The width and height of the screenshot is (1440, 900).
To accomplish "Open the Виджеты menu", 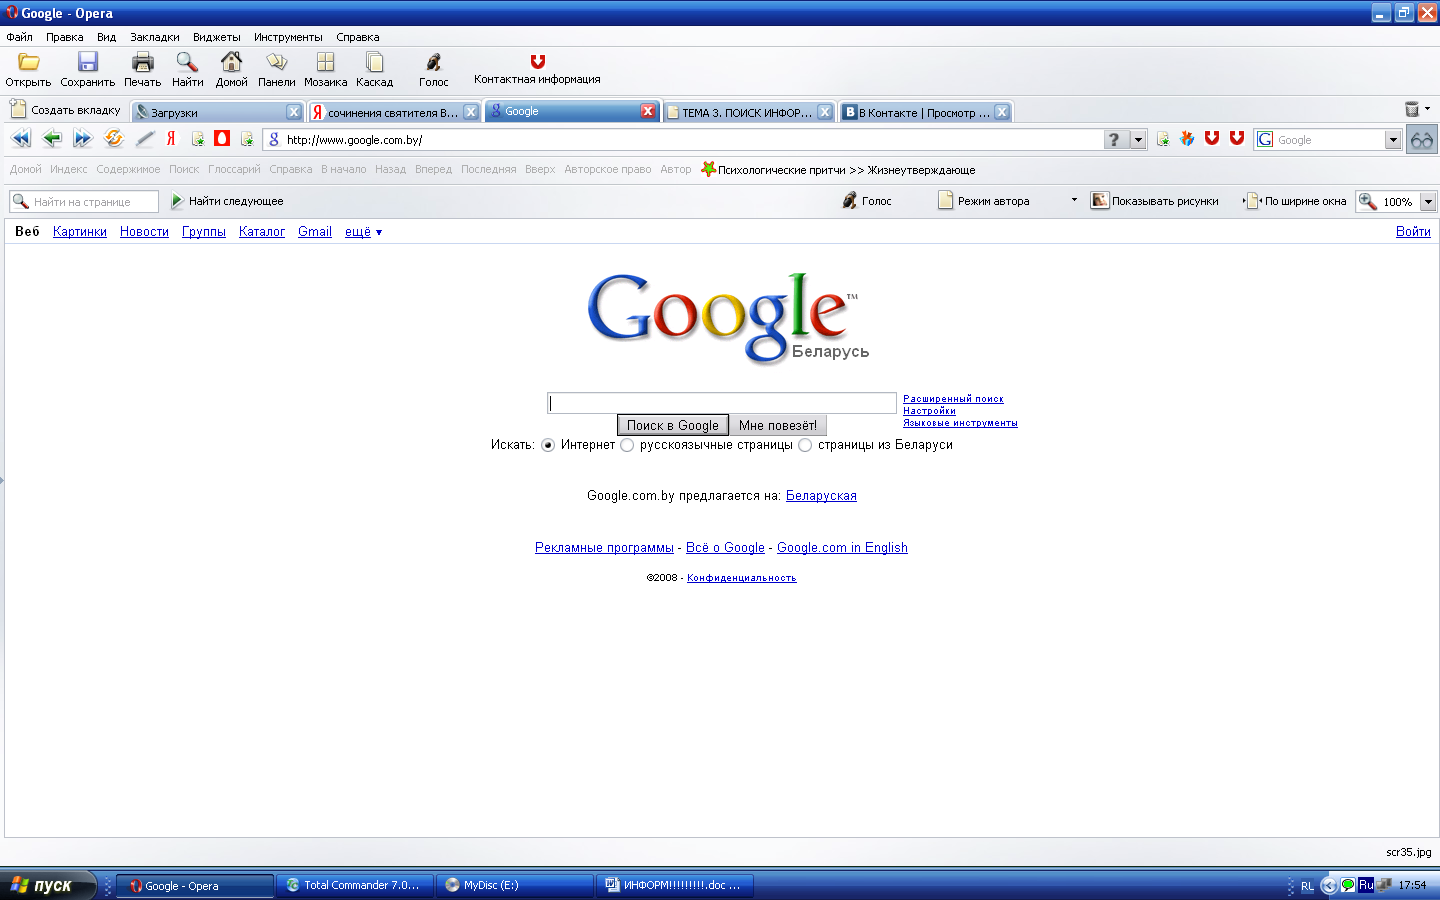I will [x=217, y=37].
